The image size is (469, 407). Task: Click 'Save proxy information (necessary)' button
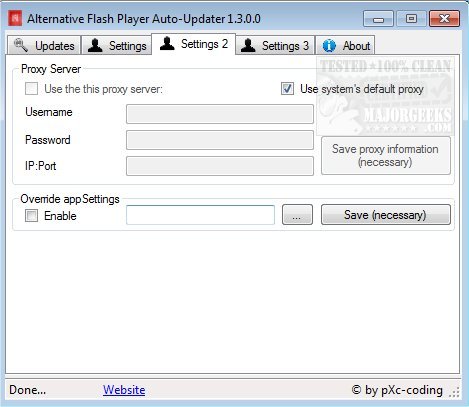(x=386, y=156)
